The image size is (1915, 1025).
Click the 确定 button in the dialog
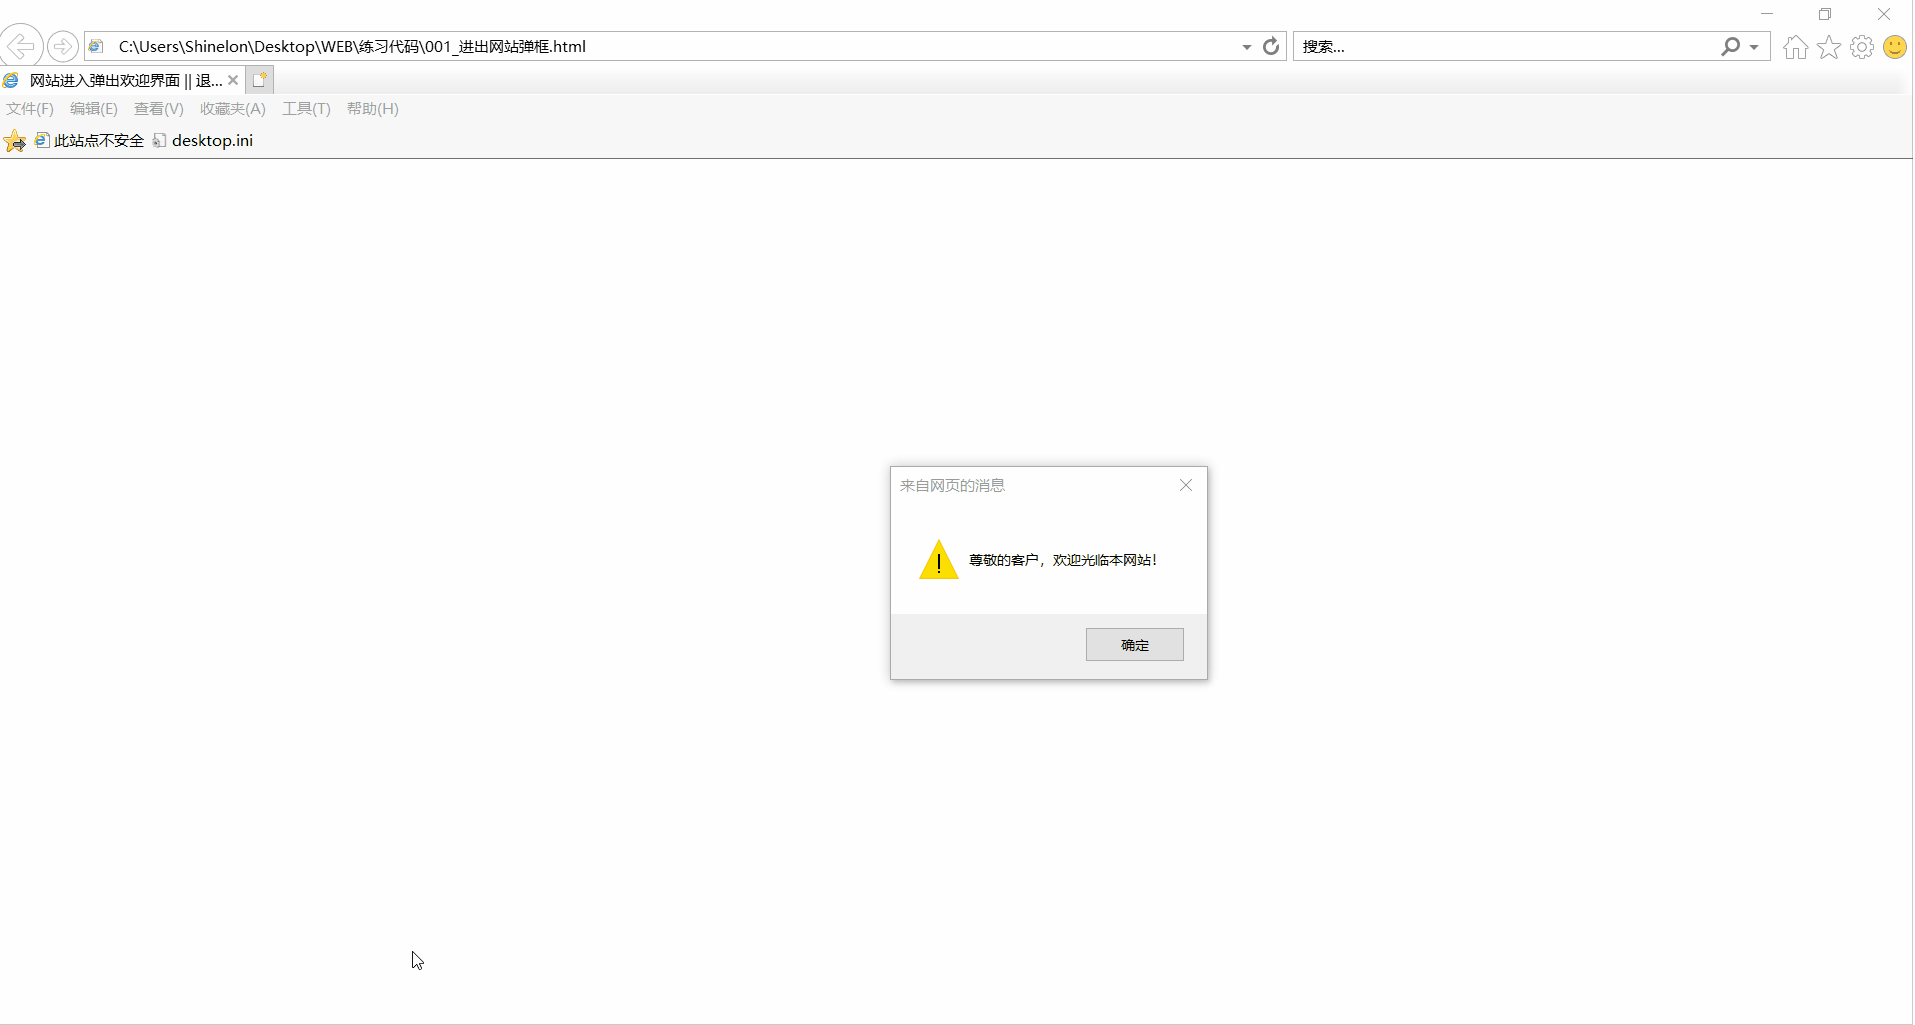click(1134, 644)
